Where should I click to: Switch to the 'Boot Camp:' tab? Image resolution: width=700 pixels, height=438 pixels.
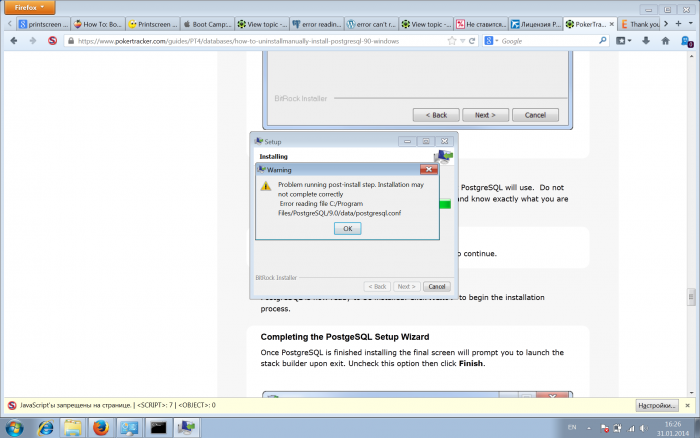coord(207,24)
